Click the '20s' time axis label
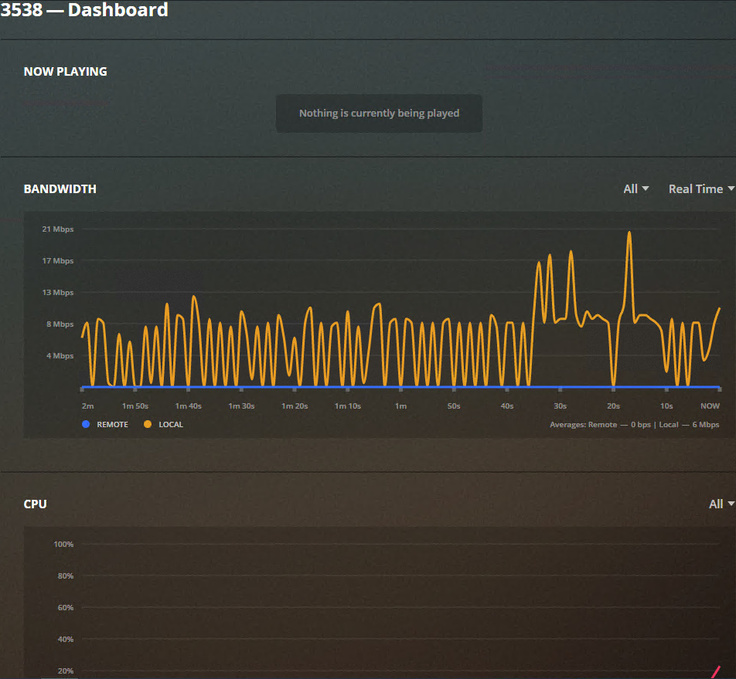The height and width of the screenshot is (679, 736). [x=613, y=406]
